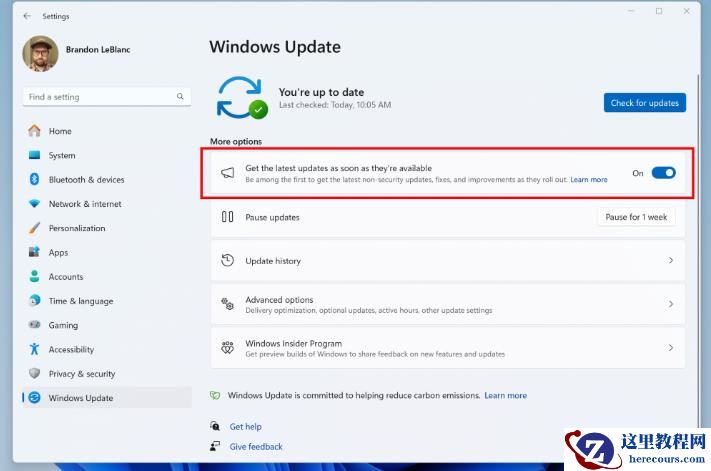Select Gaming label in sidebar
This screenshot has width=711, height=471.
[x=63, y=325]
